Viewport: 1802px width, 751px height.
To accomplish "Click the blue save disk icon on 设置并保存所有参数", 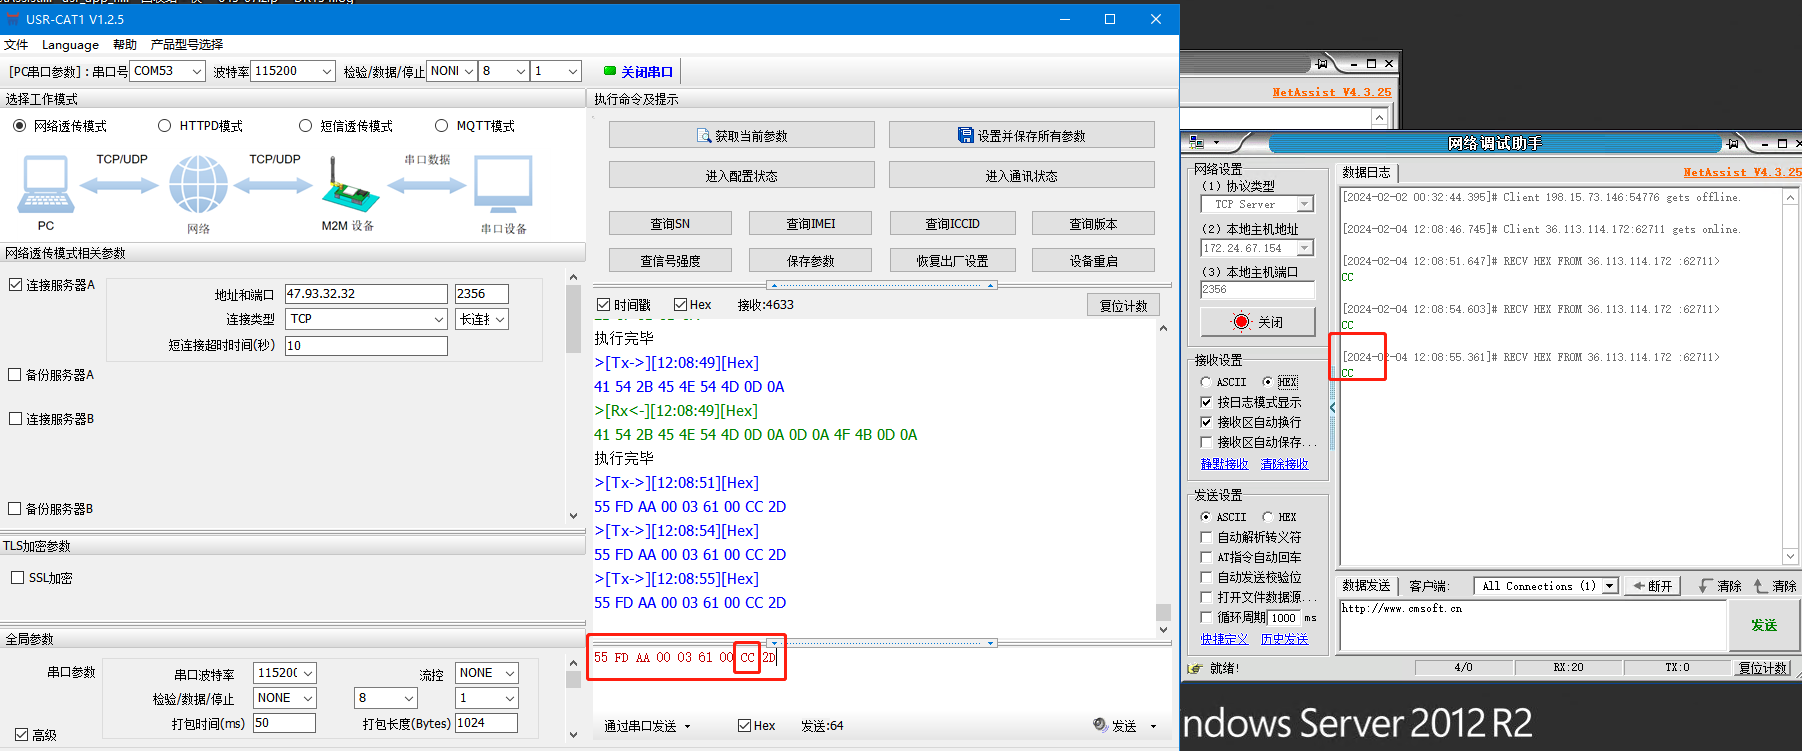I will tap(965, 135).
